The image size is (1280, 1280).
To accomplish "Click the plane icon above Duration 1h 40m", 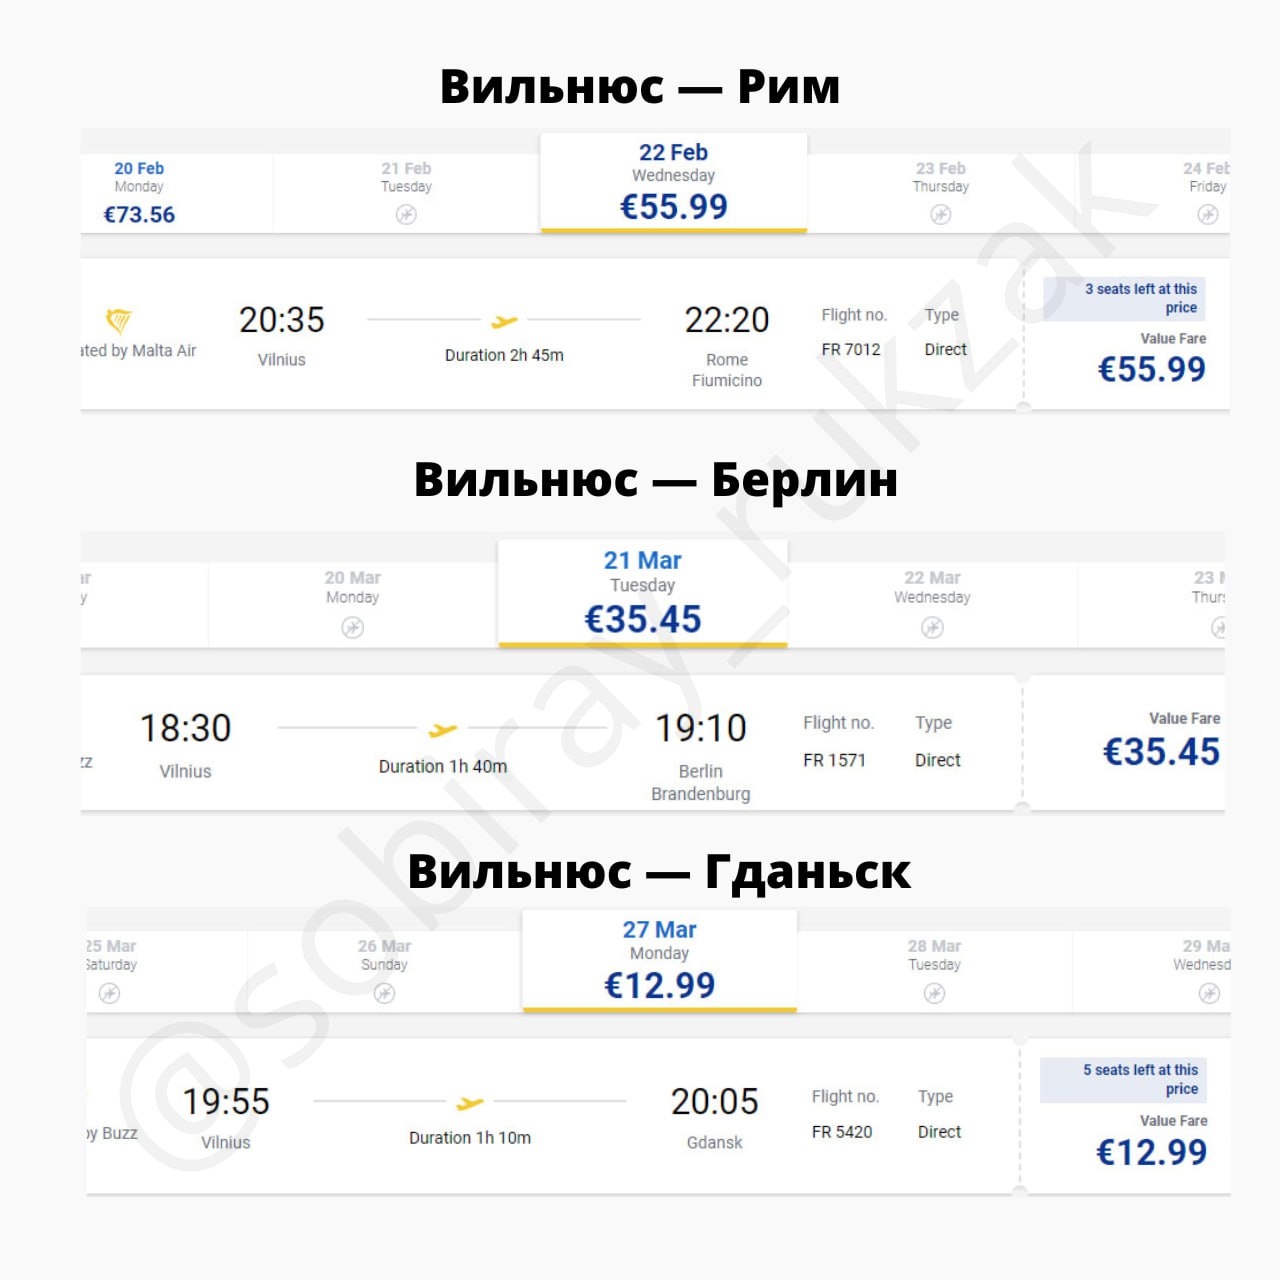I will (x=442, y=730).
